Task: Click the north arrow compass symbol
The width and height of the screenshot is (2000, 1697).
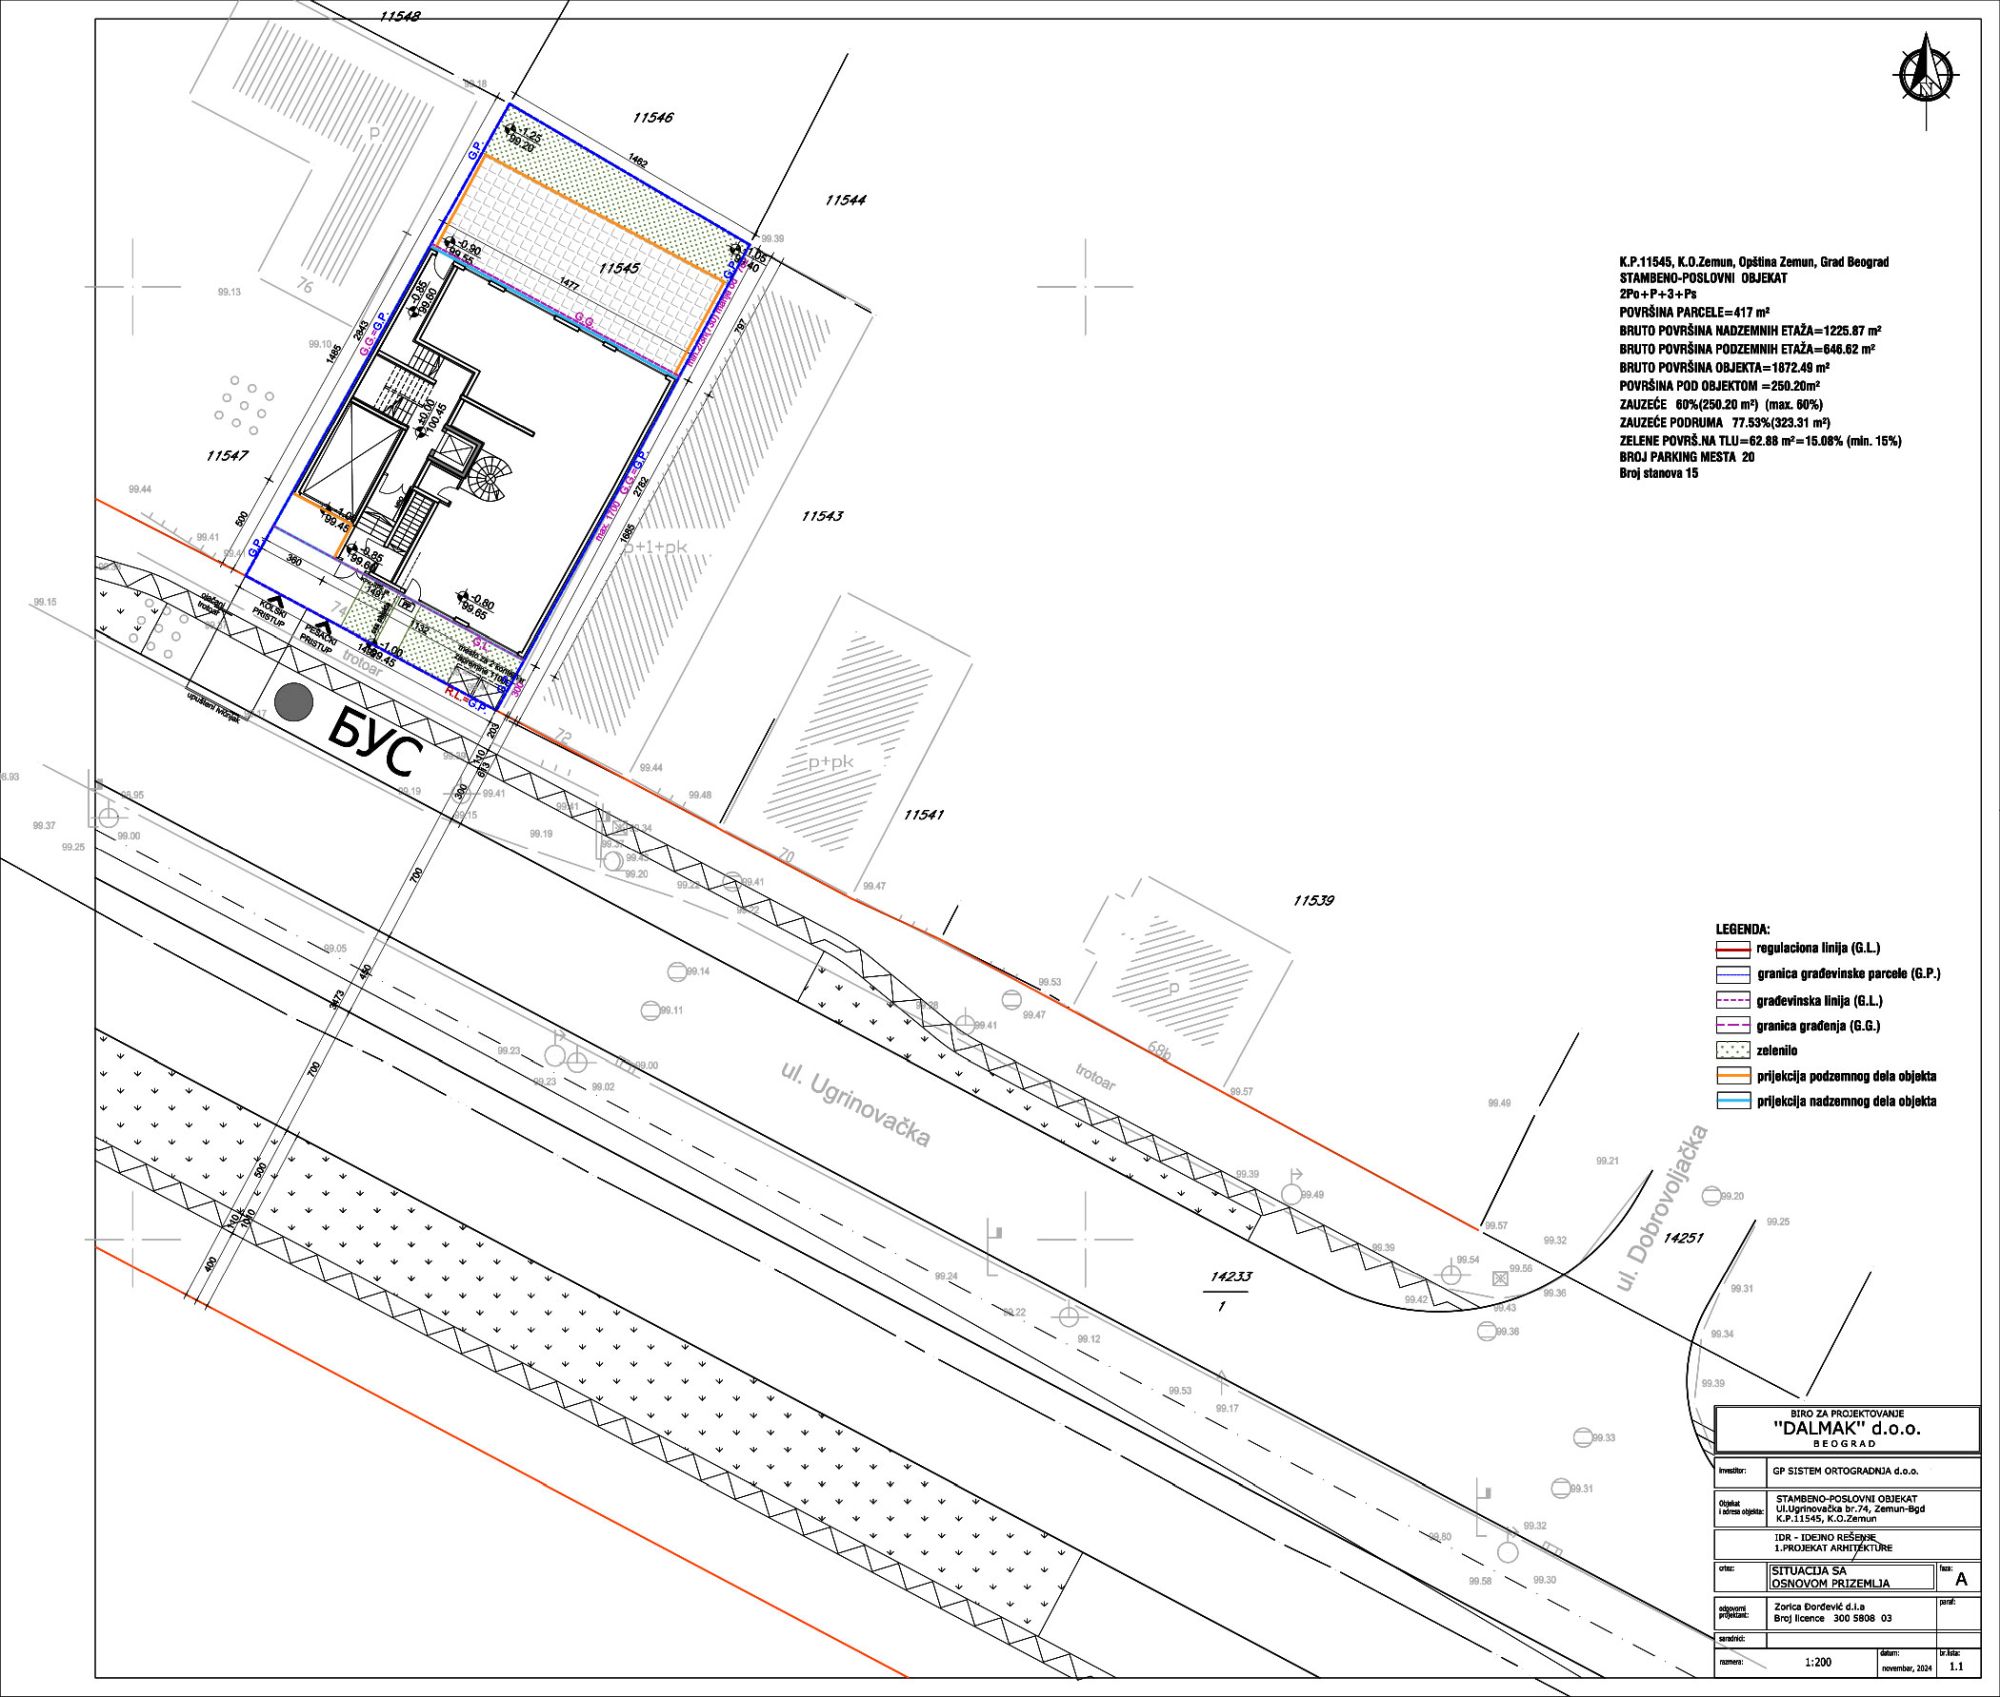Action: click(1926, 77)
